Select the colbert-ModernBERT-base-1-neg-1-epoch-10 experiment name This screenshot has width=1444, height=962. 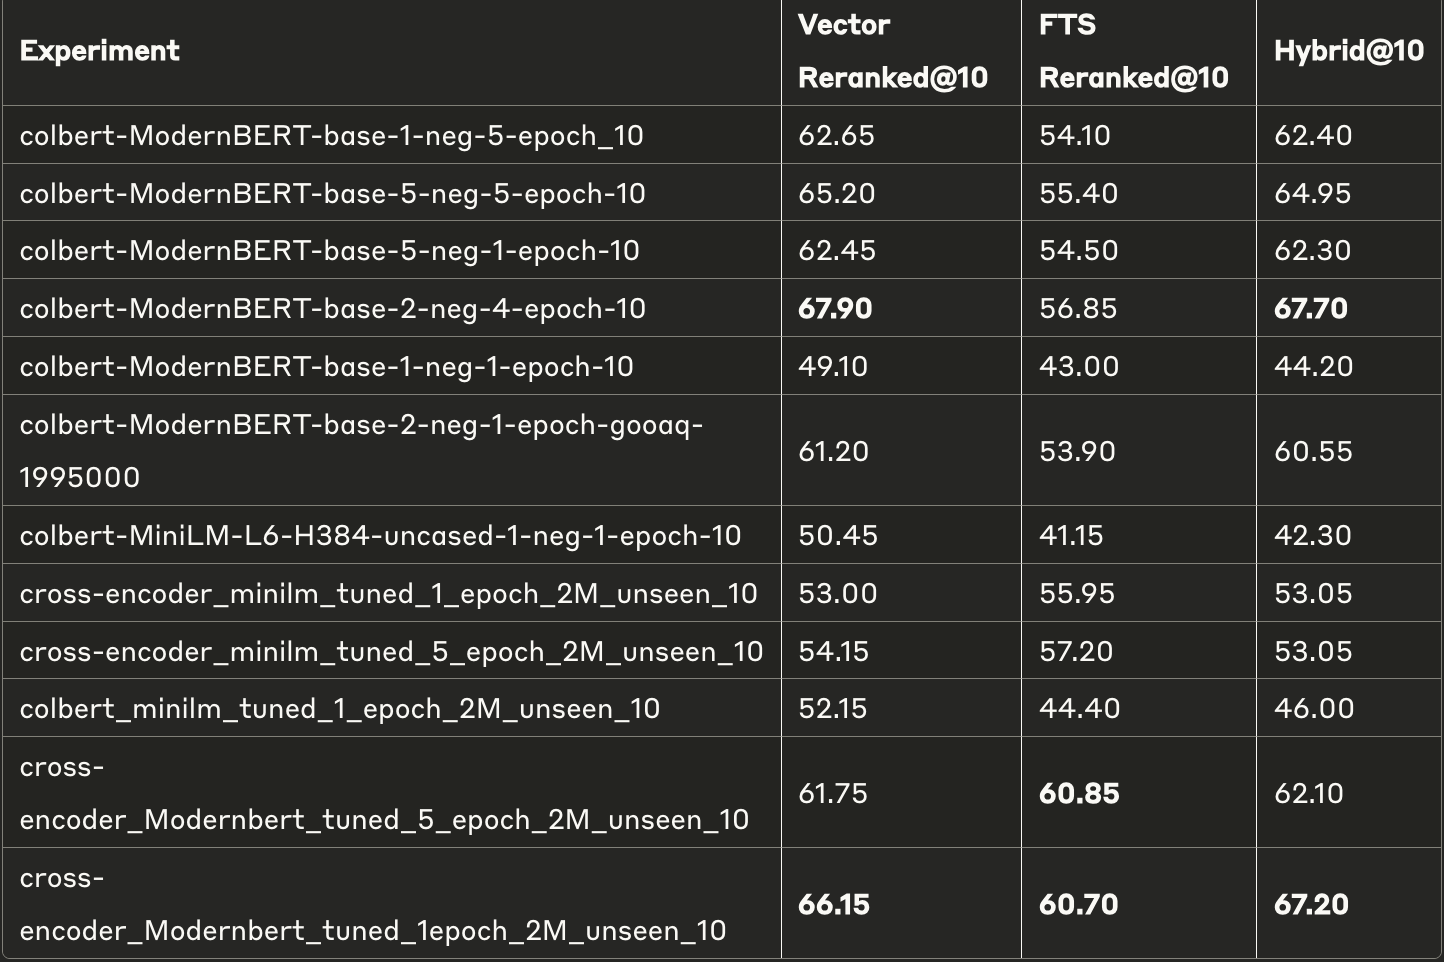326,366
